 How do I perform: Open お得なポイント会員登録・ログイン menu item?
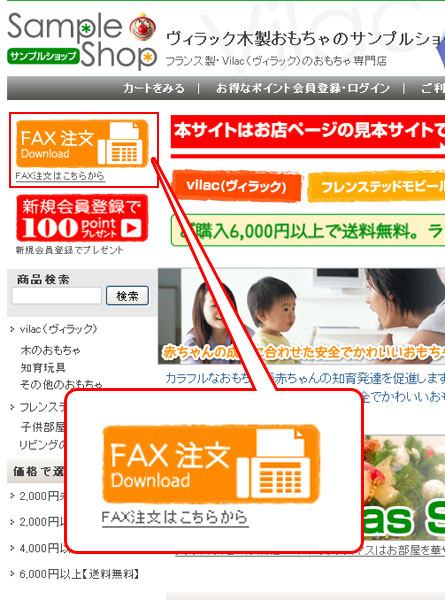pyautogui.click(x=303, y=88)
